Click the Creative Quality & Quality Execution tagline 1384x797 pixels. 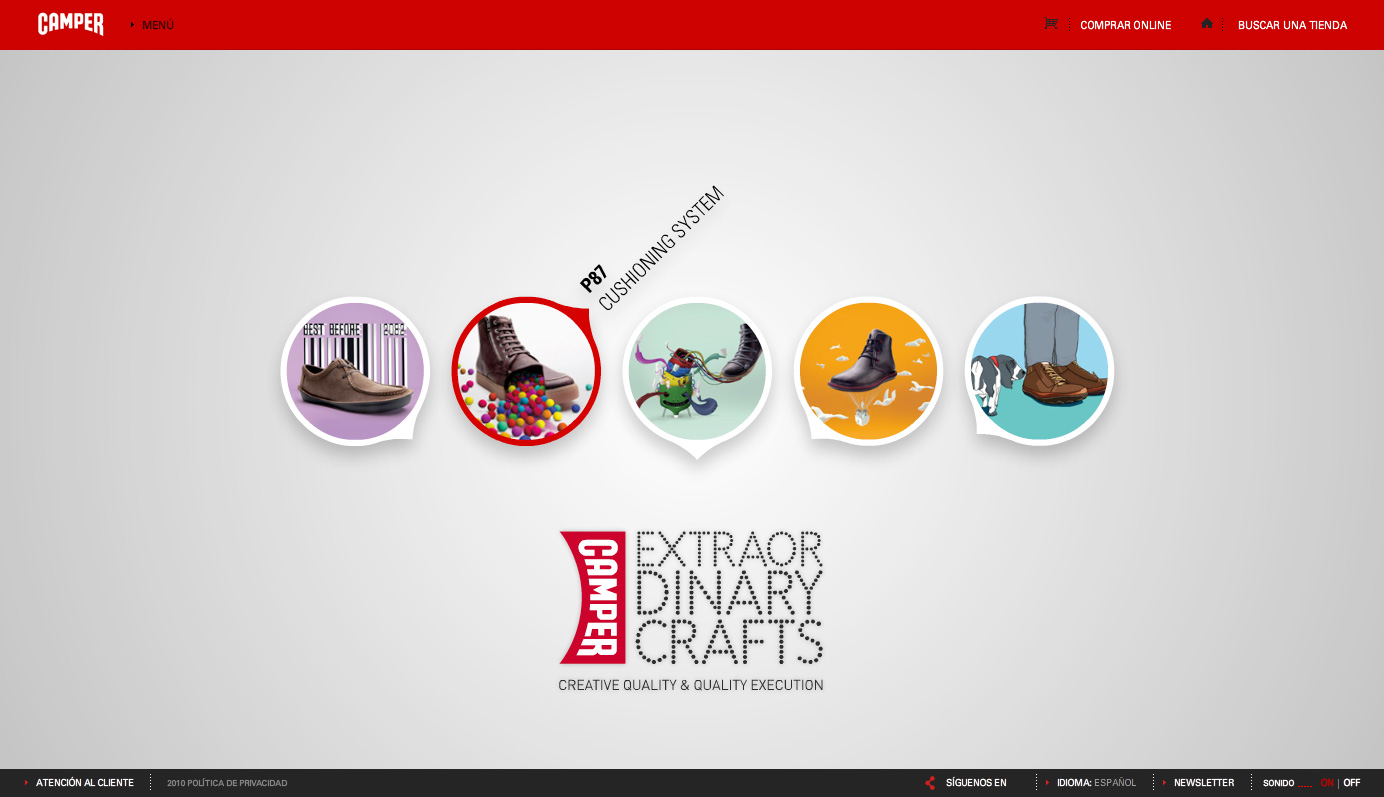[691, 685]
